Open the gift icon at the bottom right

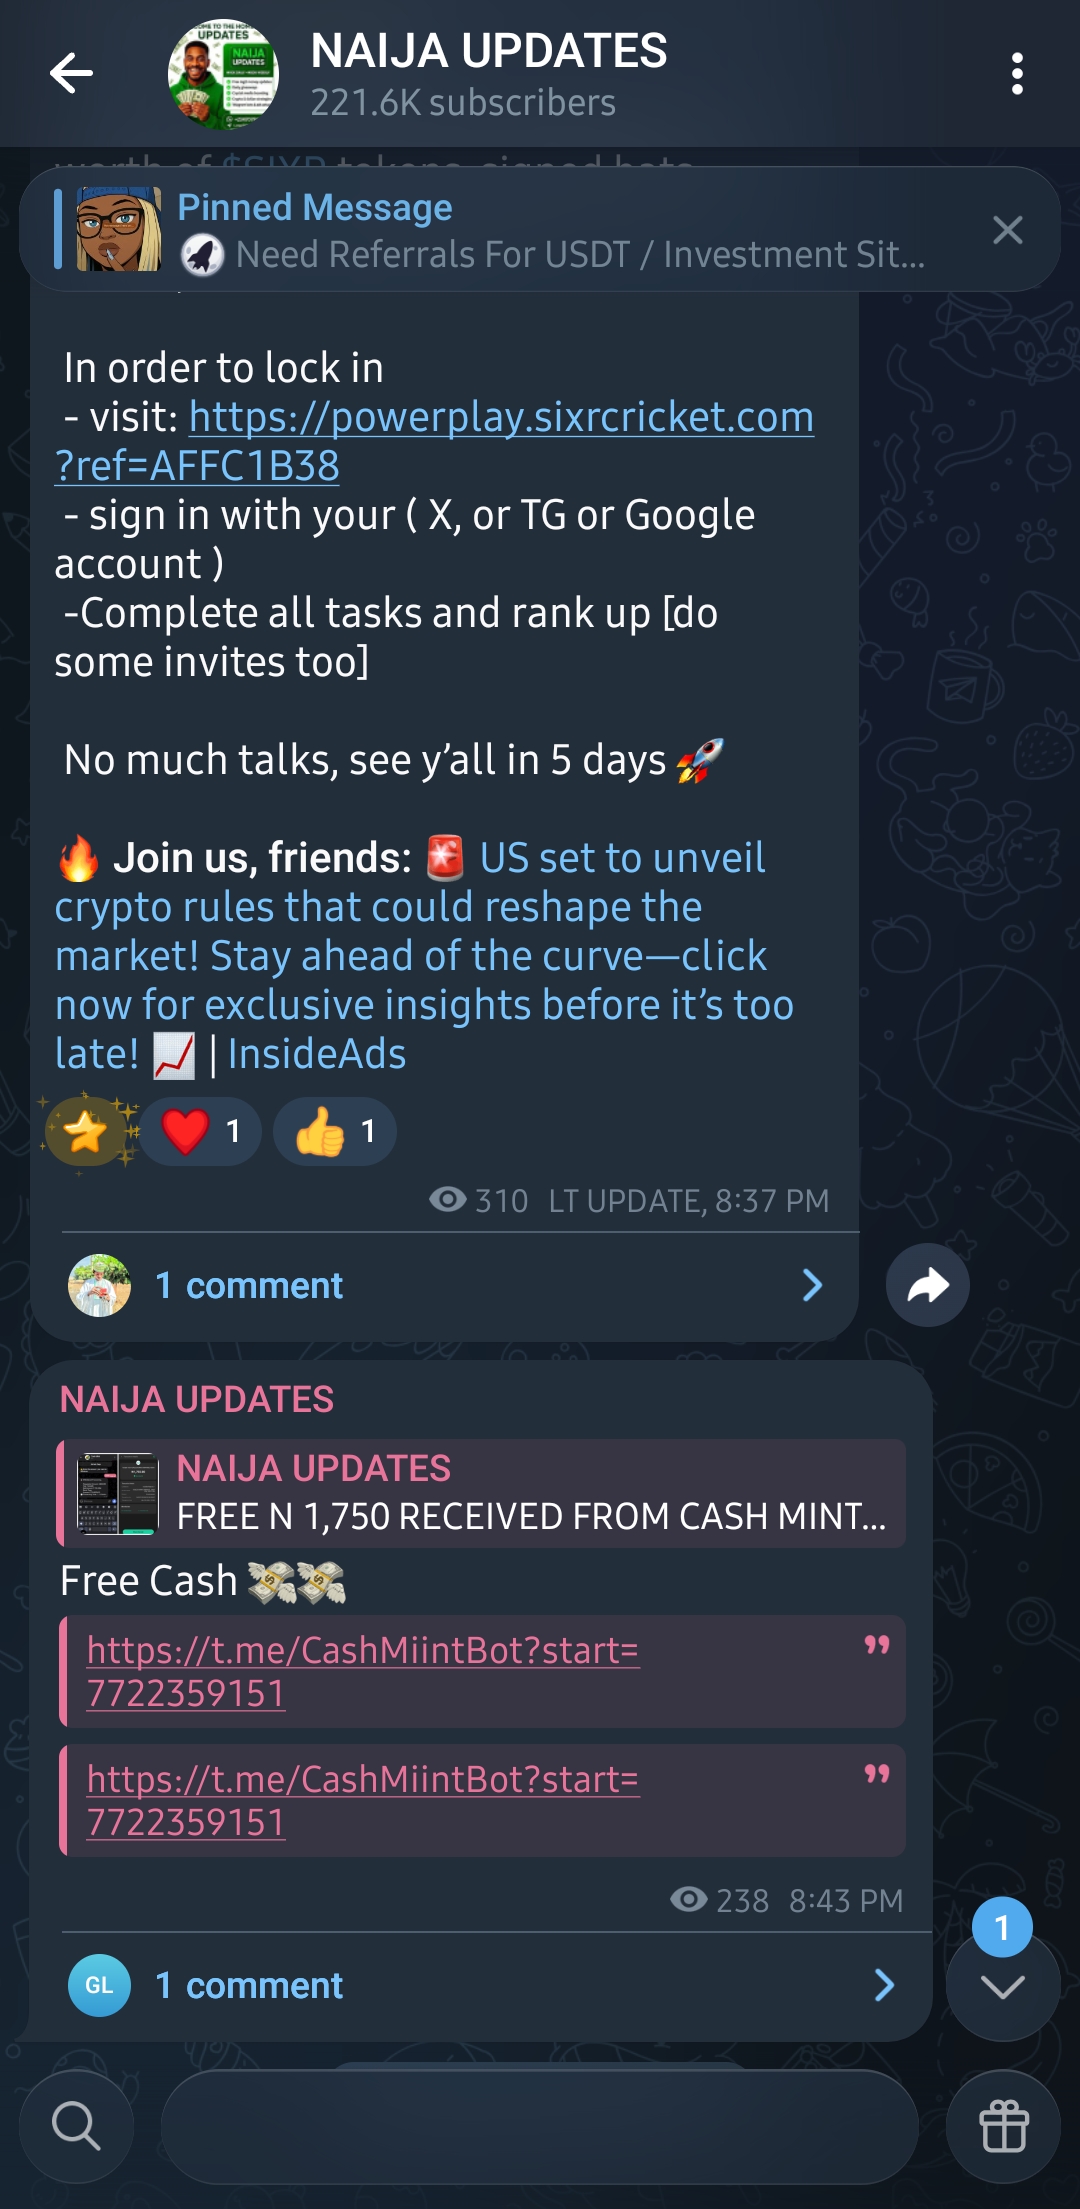click(x=1003, y=2126)
